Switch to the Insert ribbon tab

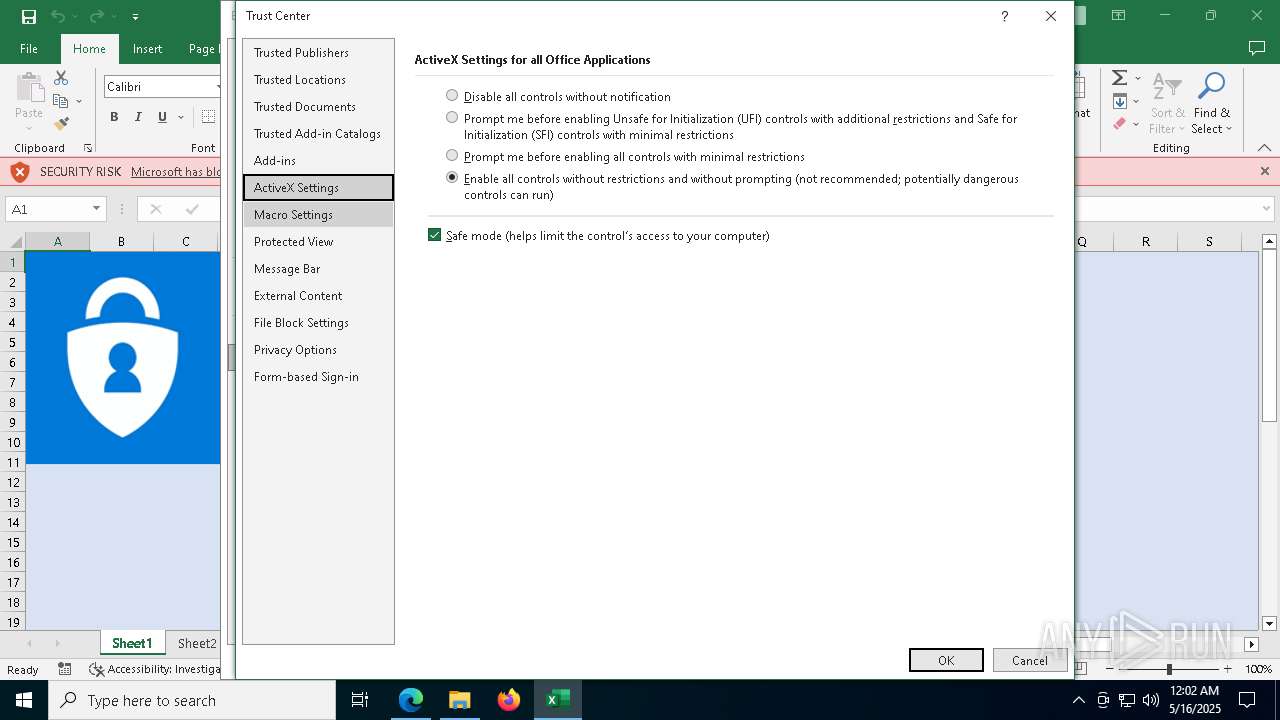click(x=147, y=48)
